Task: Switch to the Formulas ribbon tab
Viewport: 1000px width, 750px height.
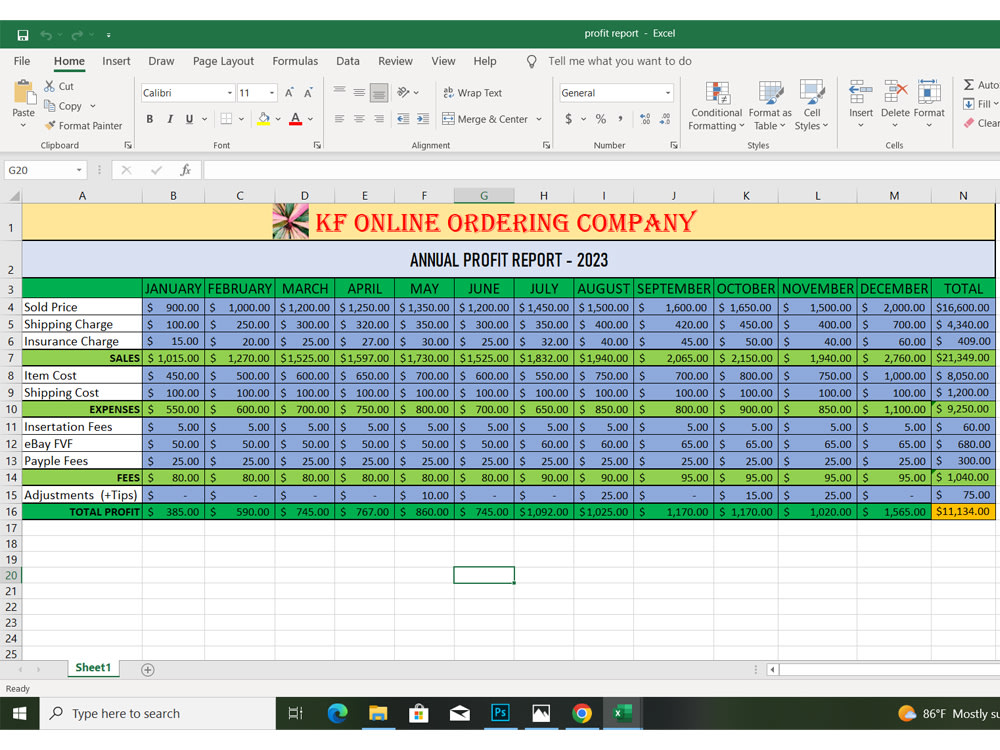Action: tap(295, 61)
